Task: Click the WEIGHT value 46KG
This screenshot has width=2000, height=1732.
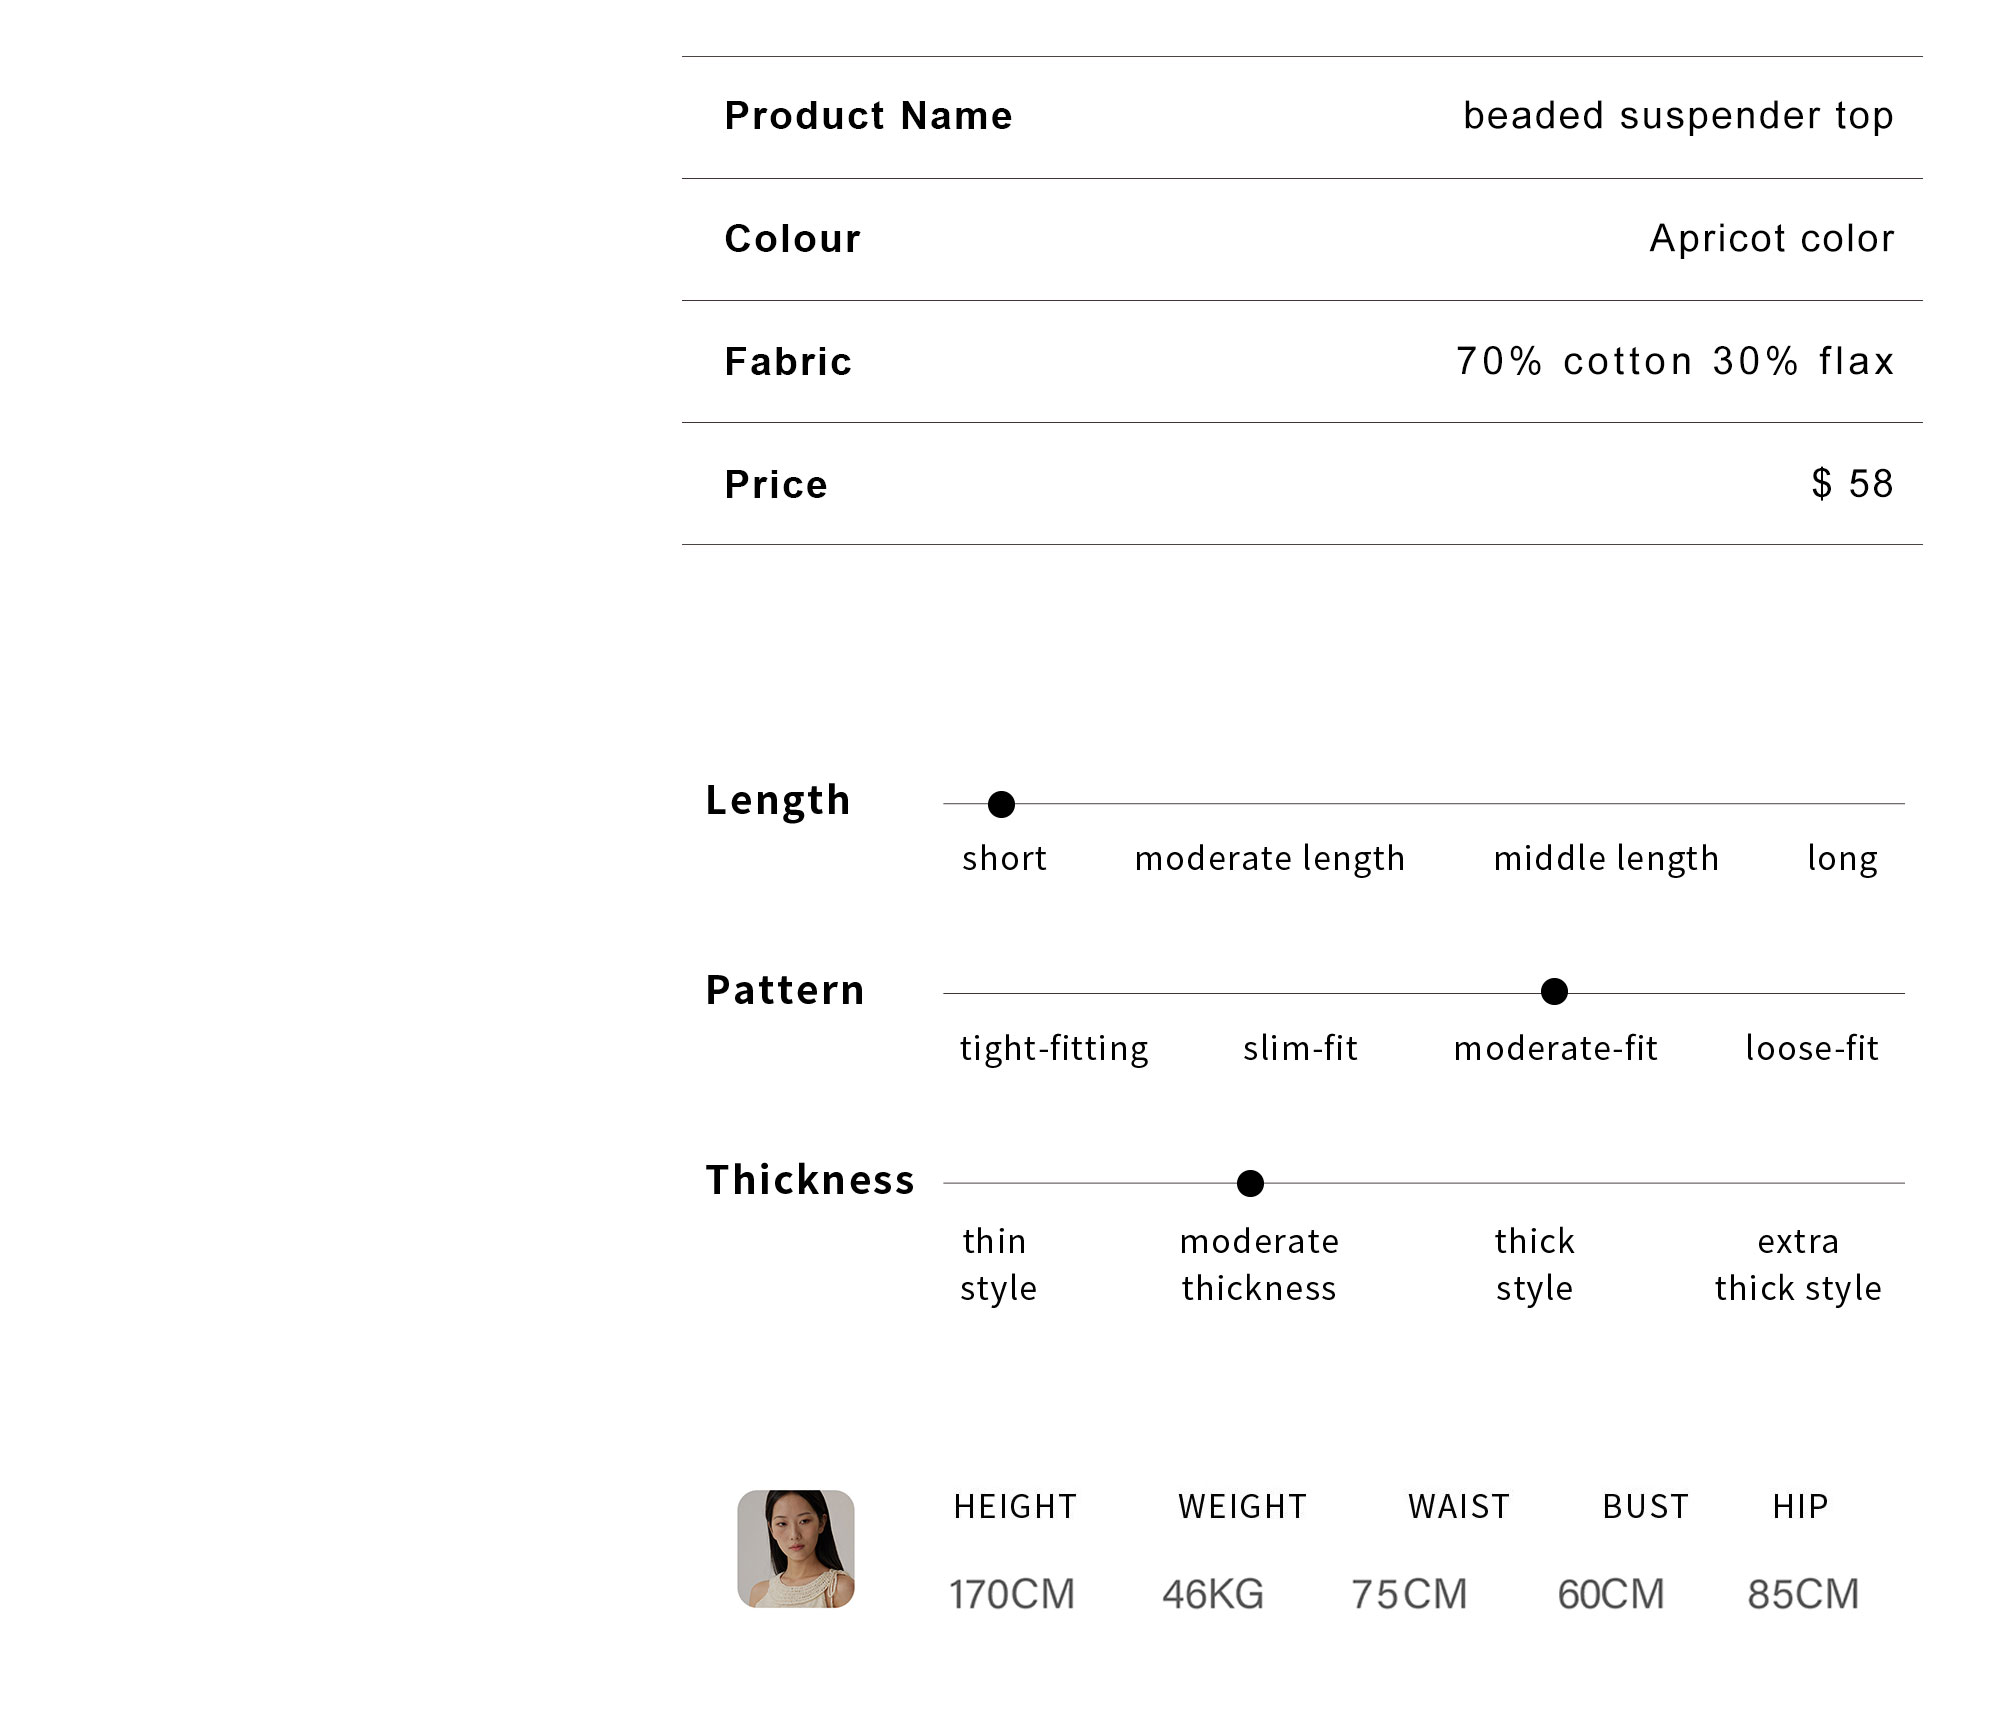Action: (1213, 1594)
